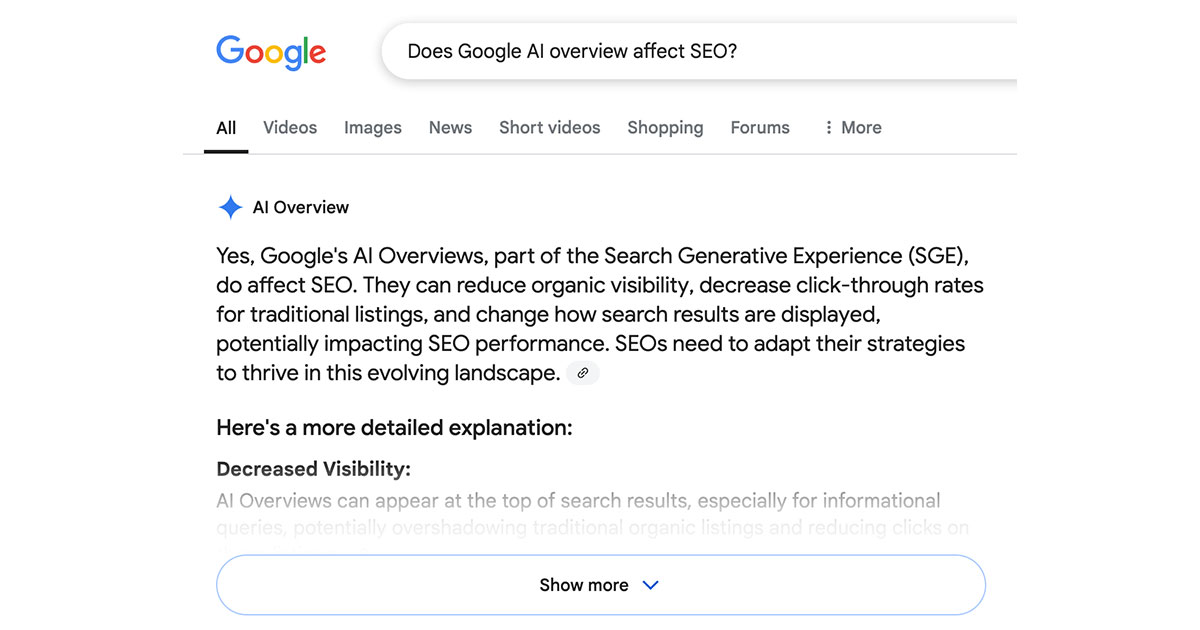Click the three-dot icon beside More
1200x630 pixels.
point(828,128)
